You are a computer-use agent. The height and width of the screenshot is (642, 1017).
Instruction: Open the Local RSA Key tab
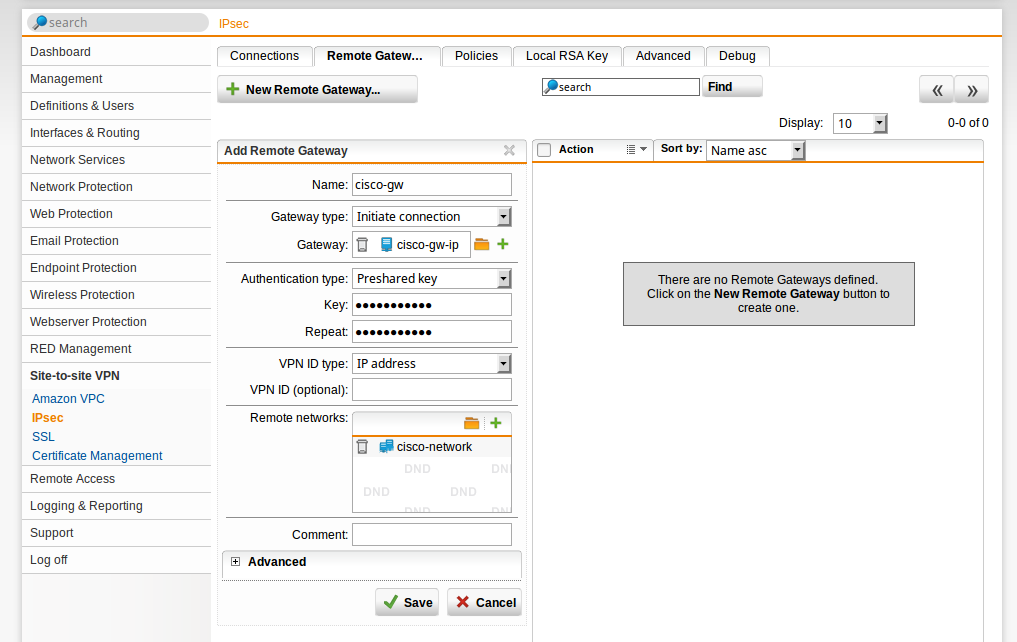coord(567,56)
